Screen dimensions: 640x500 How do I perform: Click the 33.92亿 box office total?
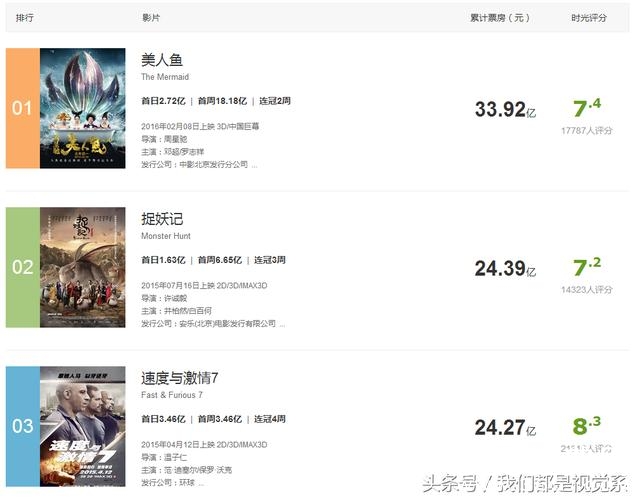505,109
